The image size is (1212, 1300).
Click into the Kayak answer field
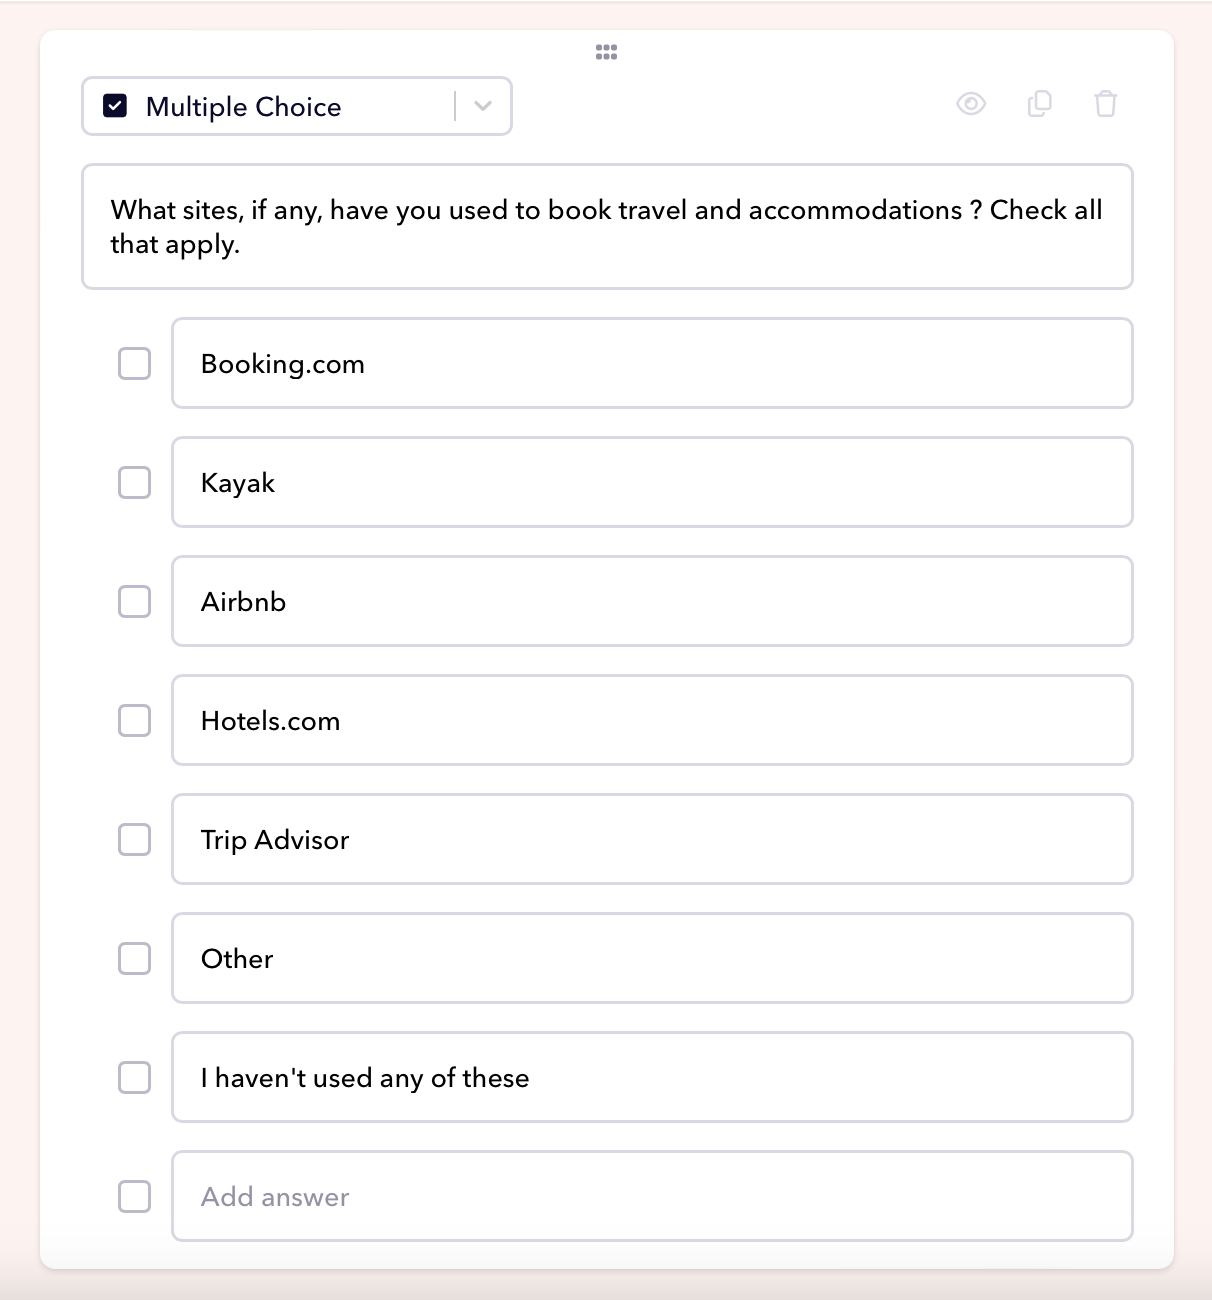tap(652, 483)
